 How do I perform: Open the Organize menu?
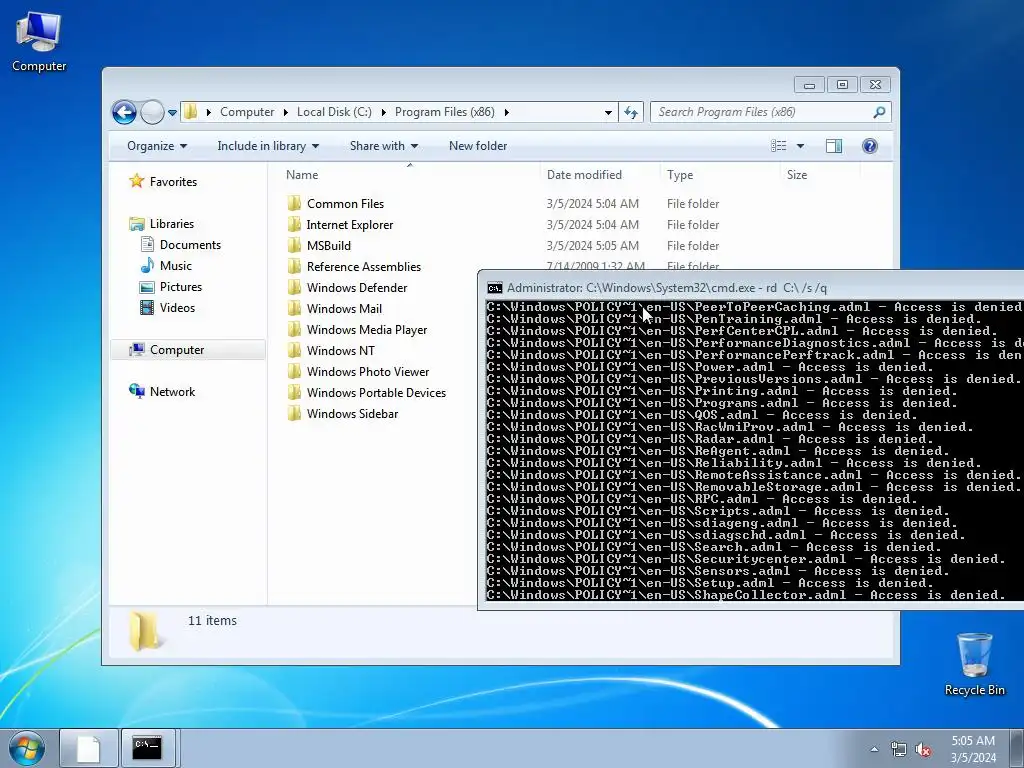pos(157,146)
